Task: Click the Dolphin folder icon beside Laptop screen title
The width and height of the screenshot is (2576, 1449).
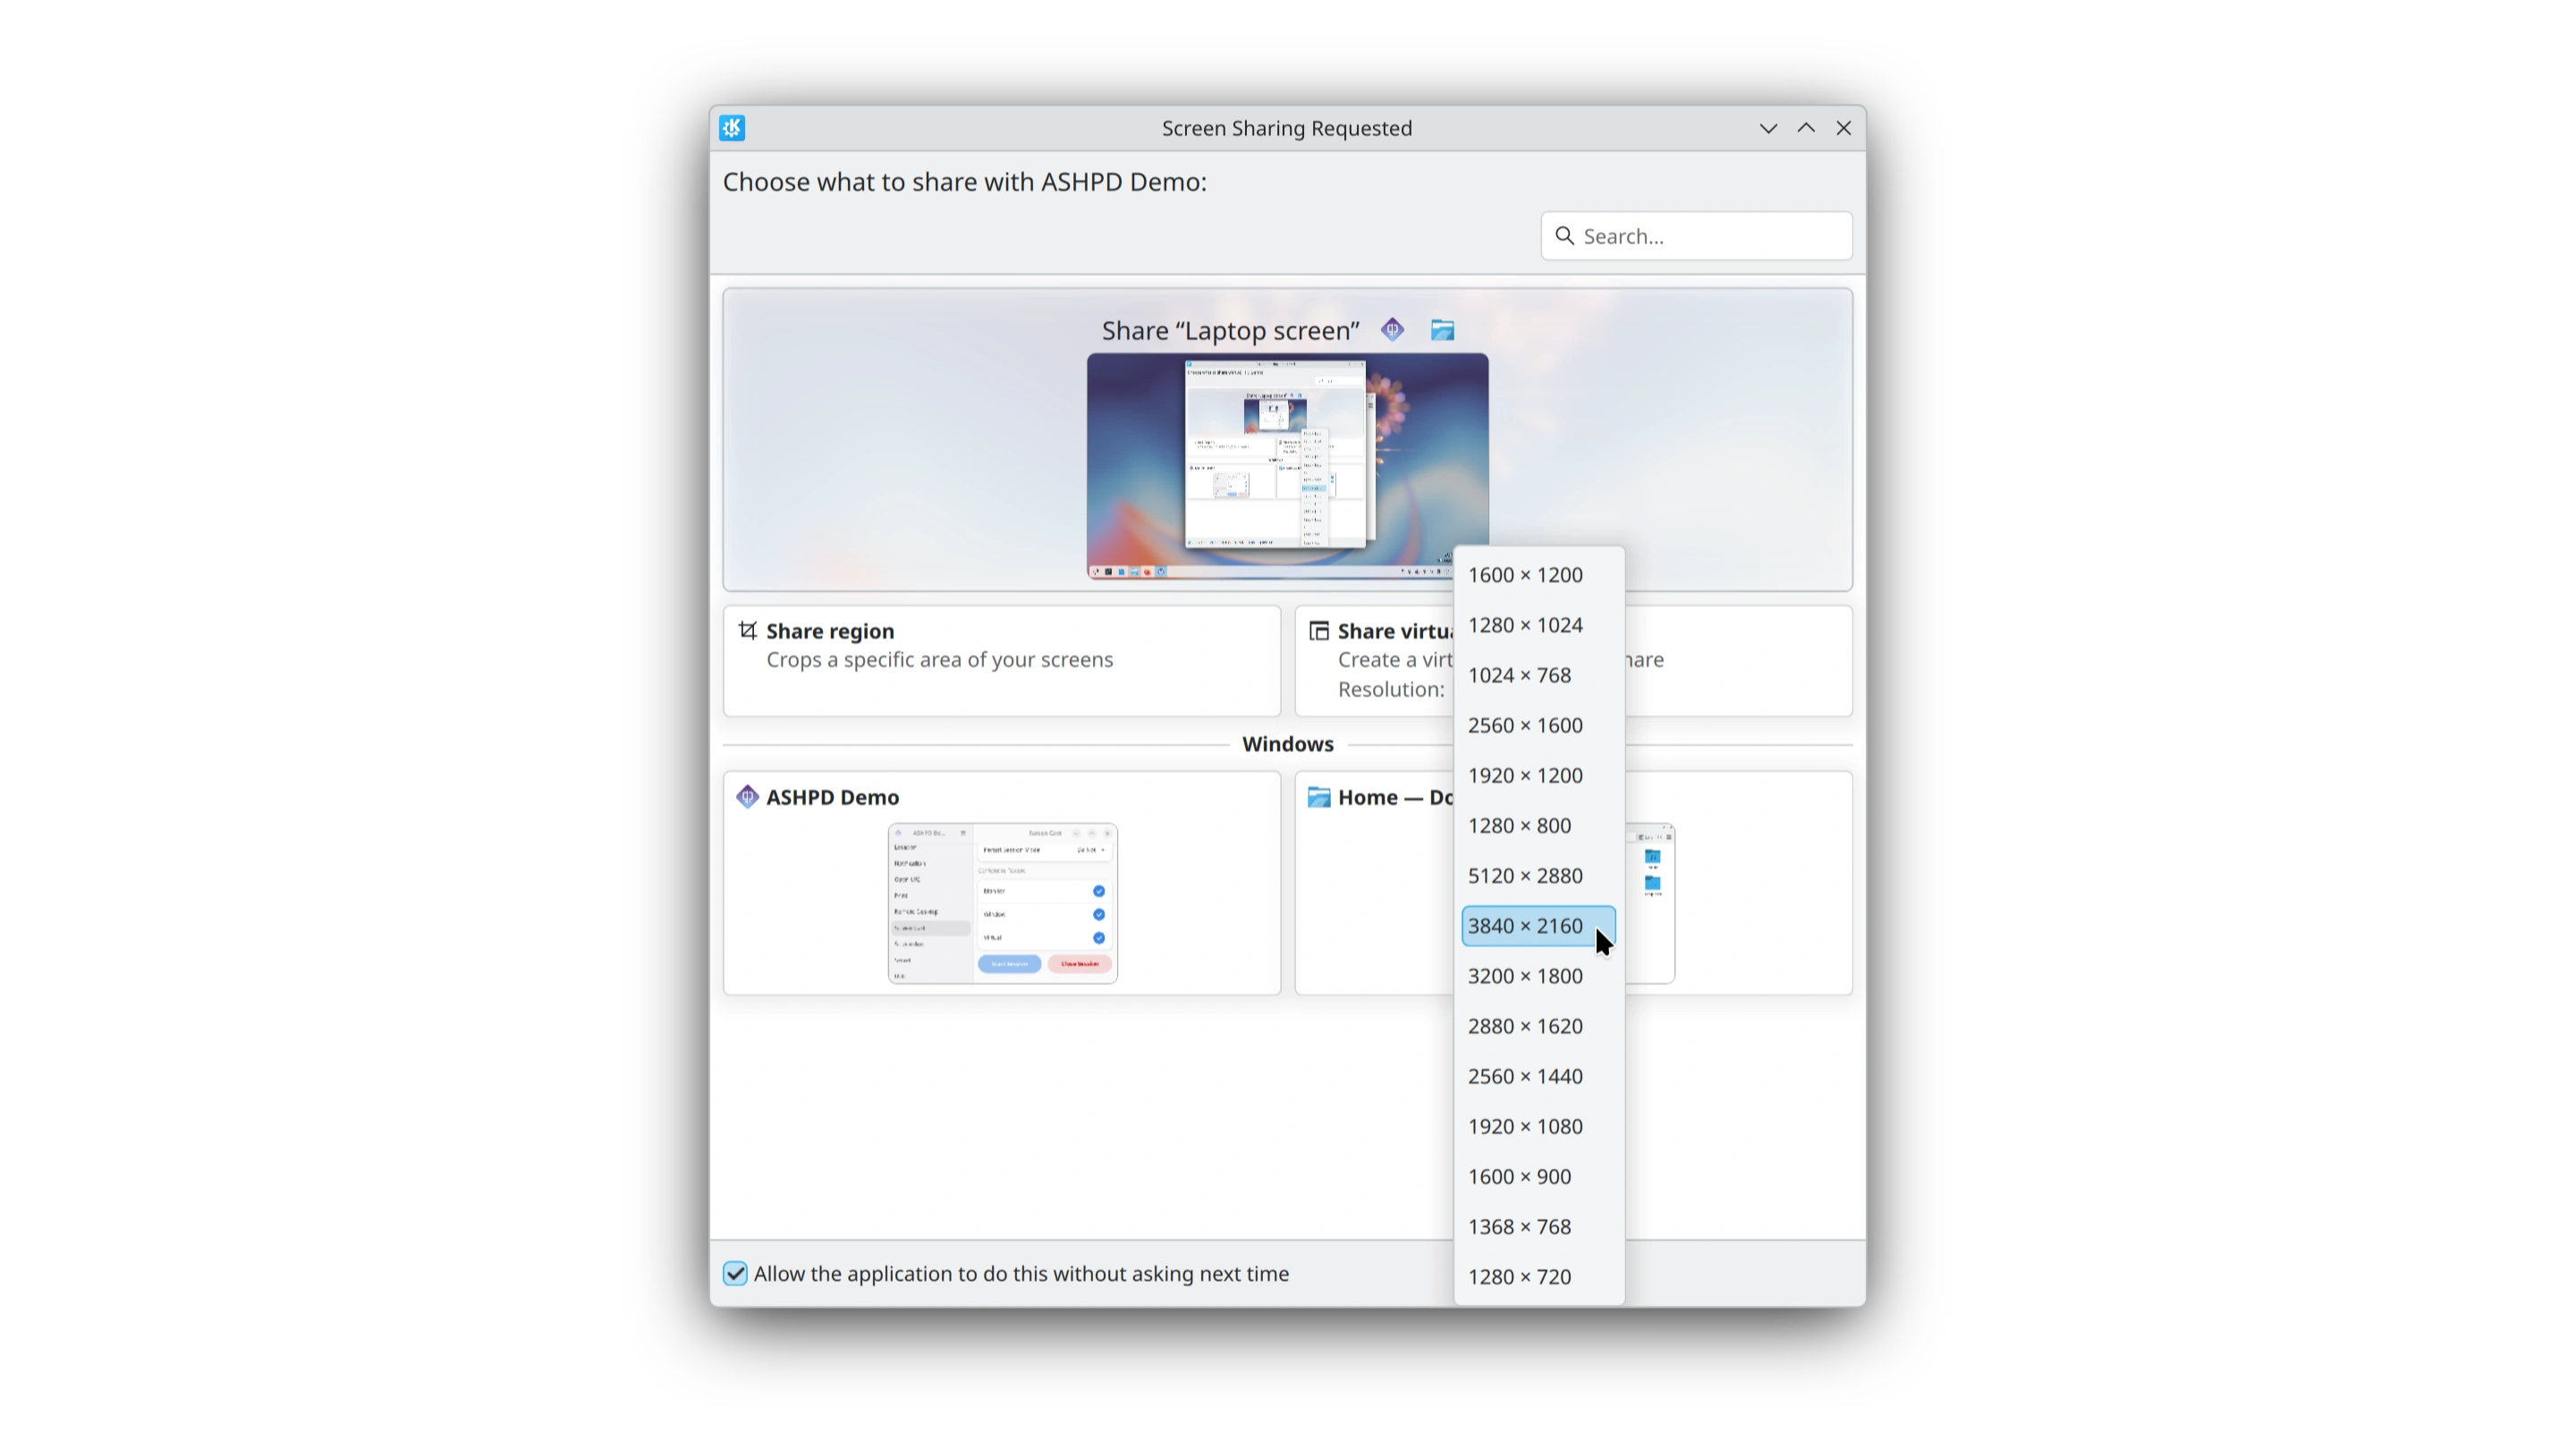Action: coord(1442,330)
